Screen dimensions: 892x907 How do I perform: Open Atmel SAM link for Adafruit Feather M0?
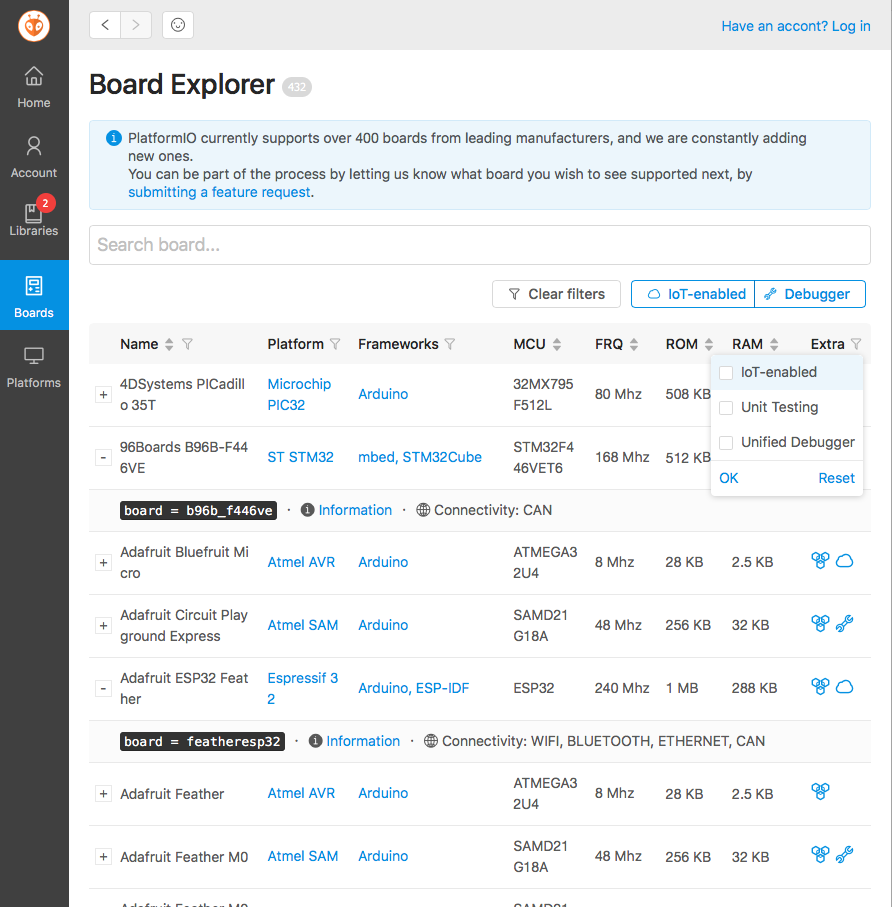click(x=303, y=856)
